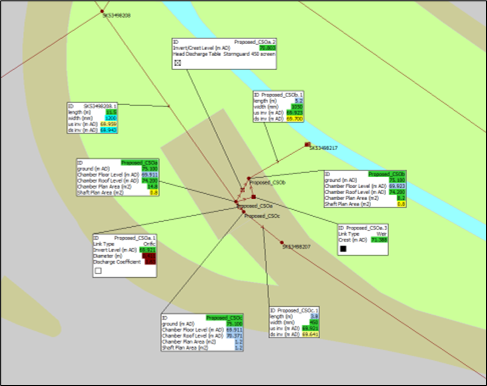Click the green width value in Proposed_CSOc.1
Image resolution: width=487 pixels, height=386 pixels.
point(314,322)
